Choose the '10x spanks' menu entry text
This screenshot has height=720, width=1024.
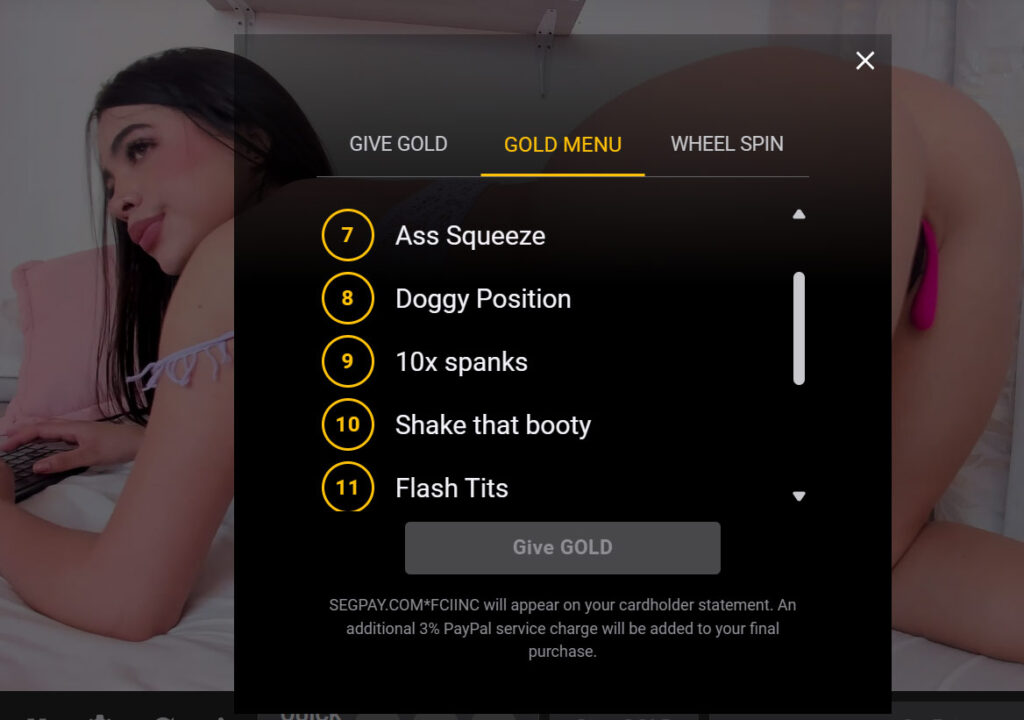[462, 362]
